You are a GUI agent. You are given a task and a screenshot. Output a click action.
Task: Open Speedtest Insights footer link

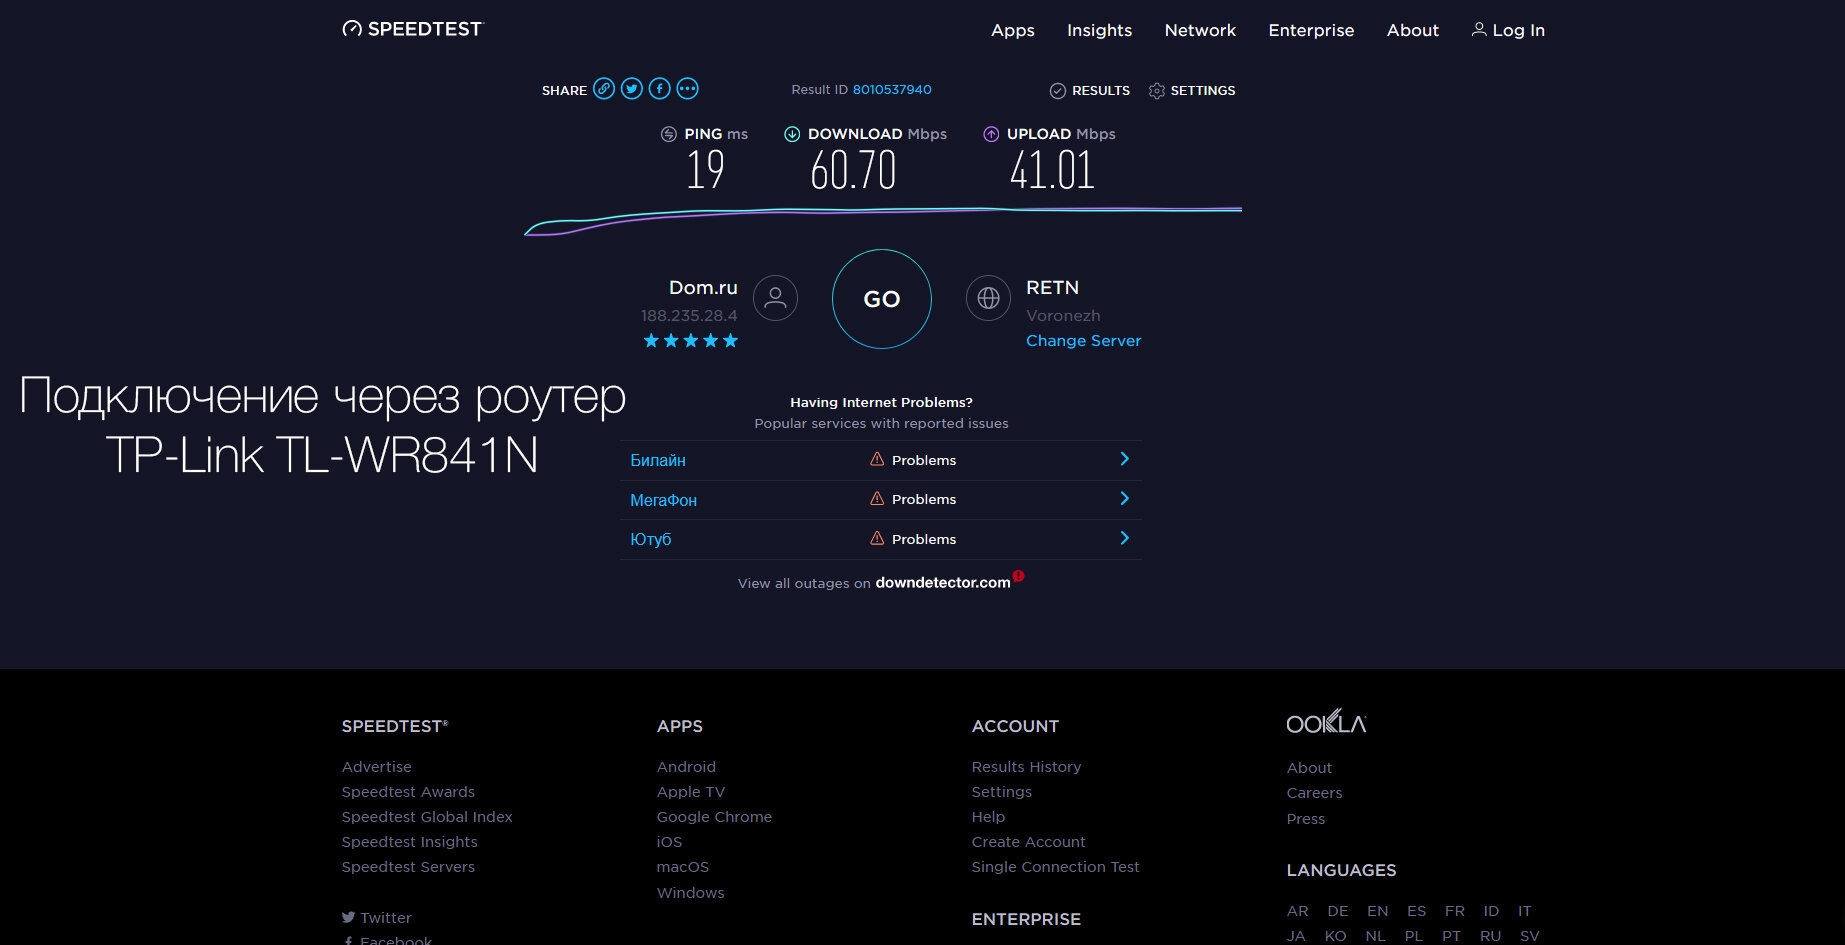pyautogui.click(x=409, y=842)
